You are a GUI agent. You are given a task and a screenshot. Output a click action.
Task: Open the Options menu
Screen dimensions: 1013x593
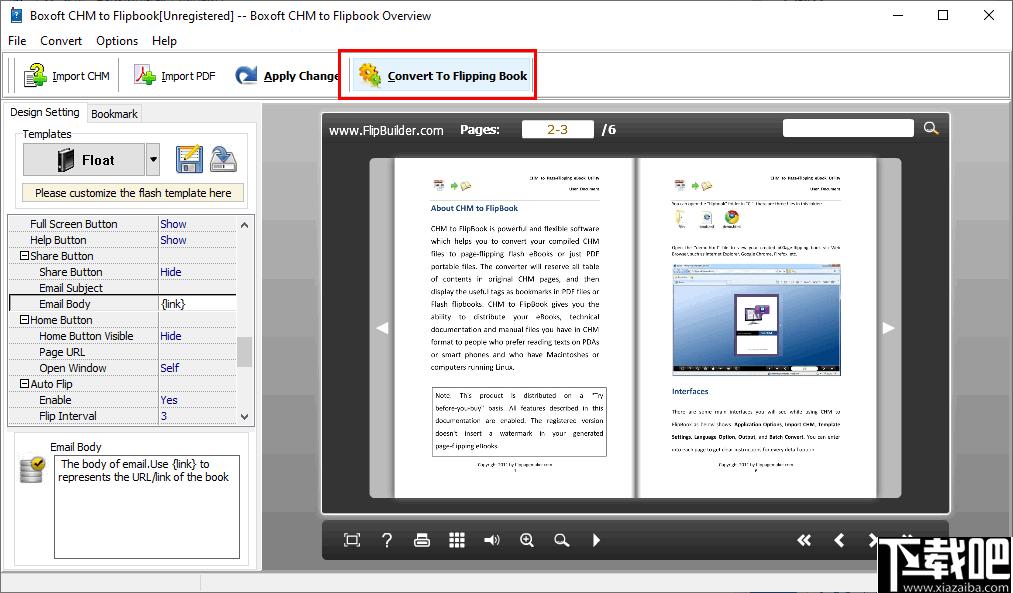pos(117,41)
